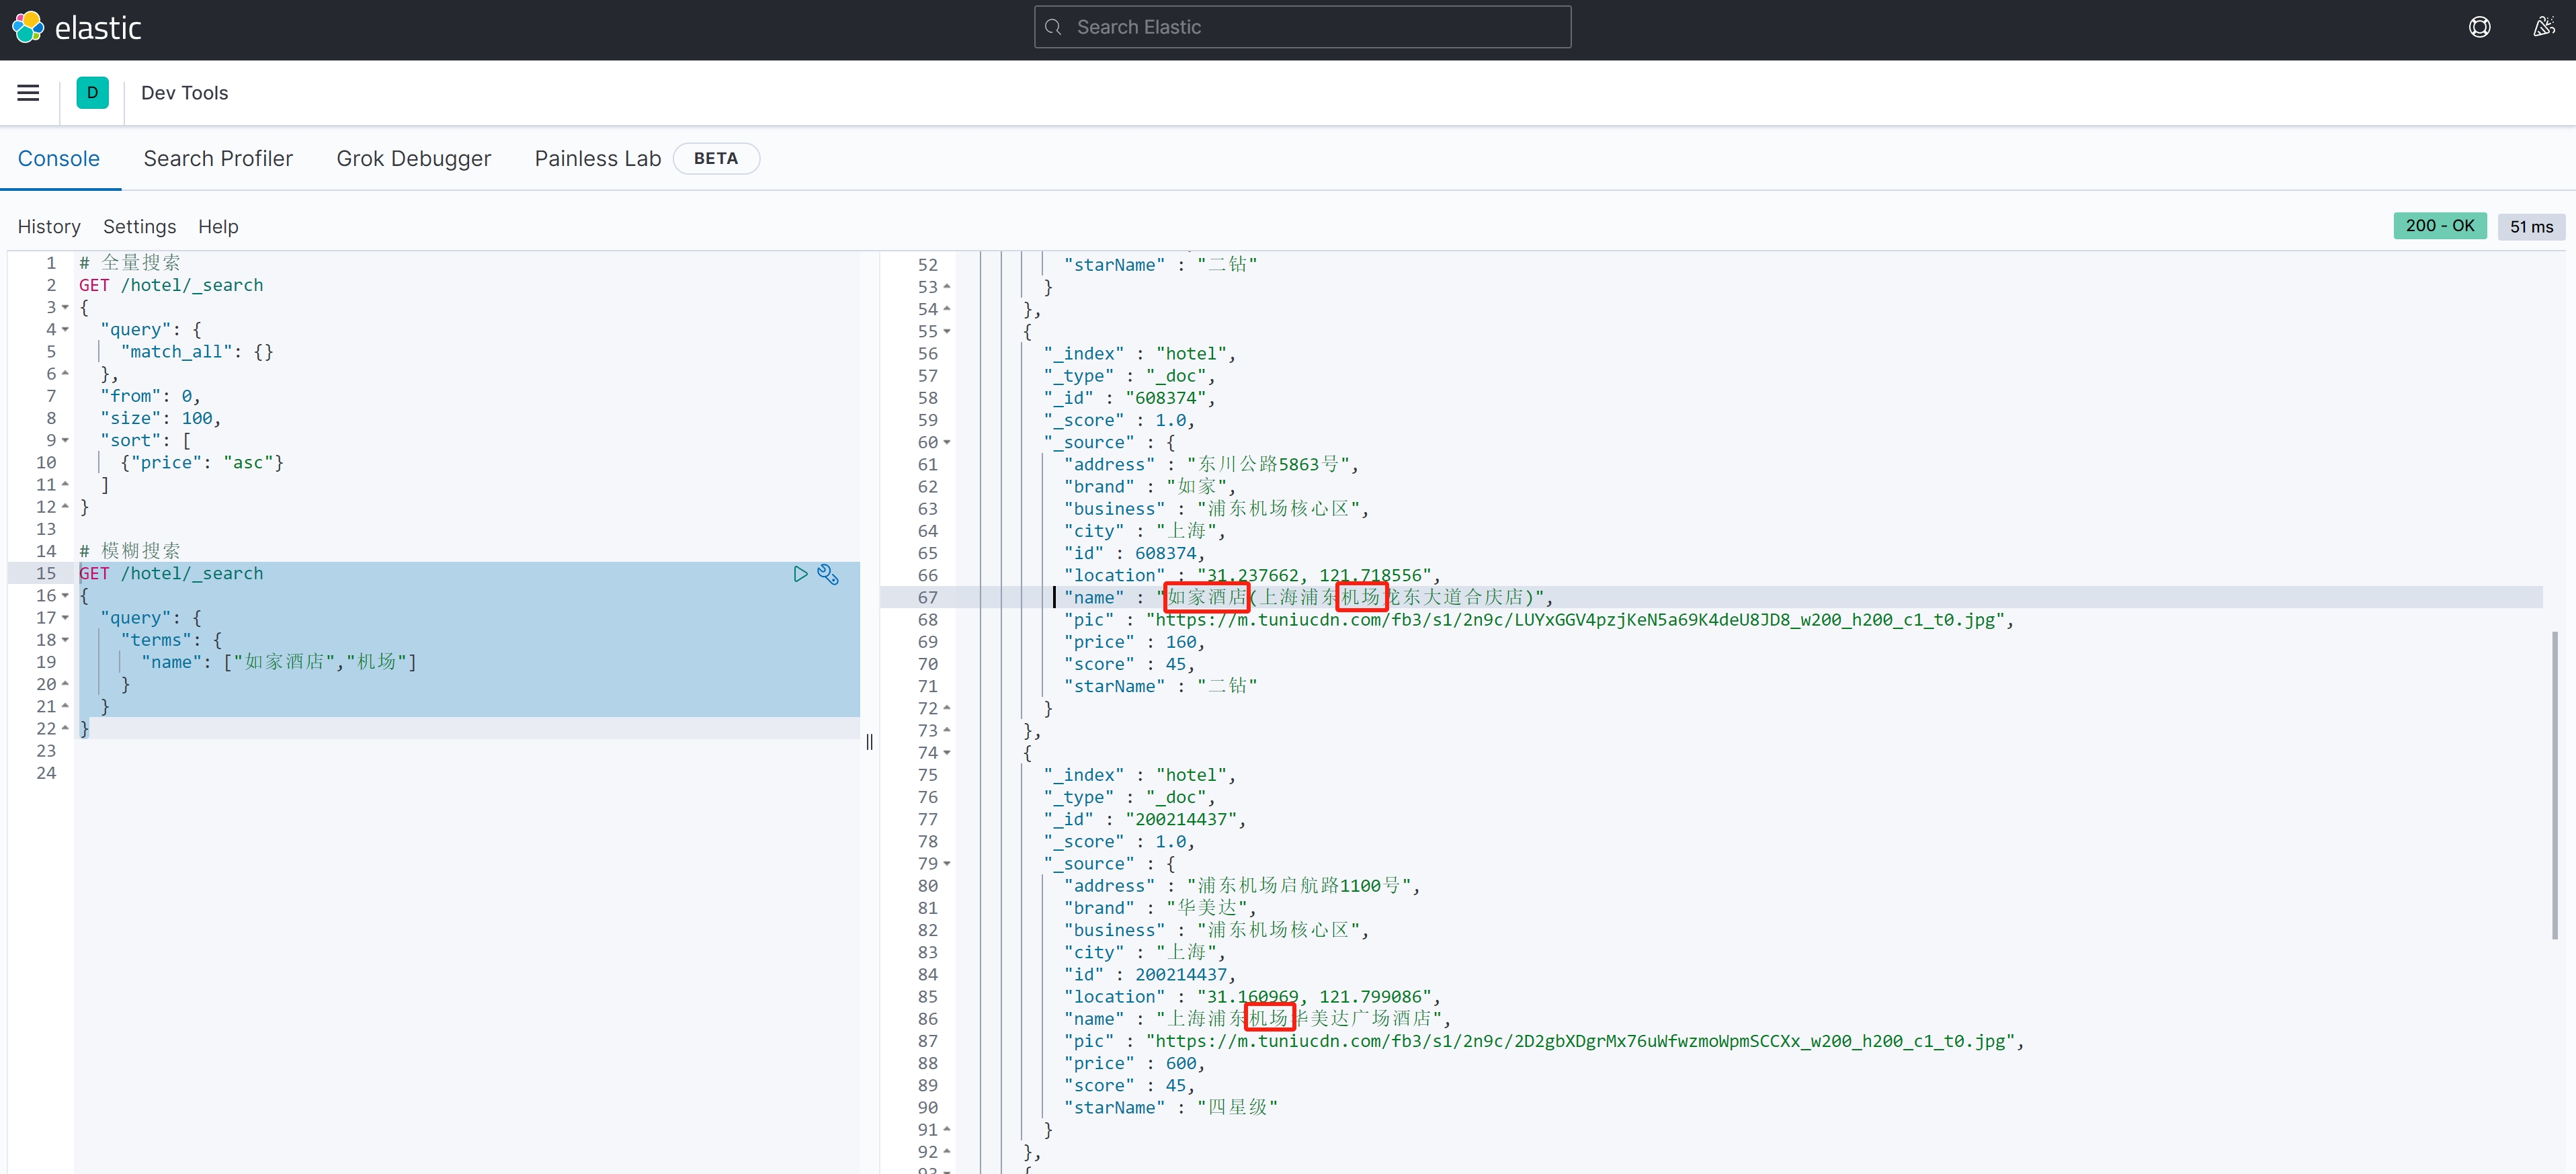Click the green D space avatar
The width and height of the screenshot is (2576, 1174).
pyautogui.click(x=92, y=93)
